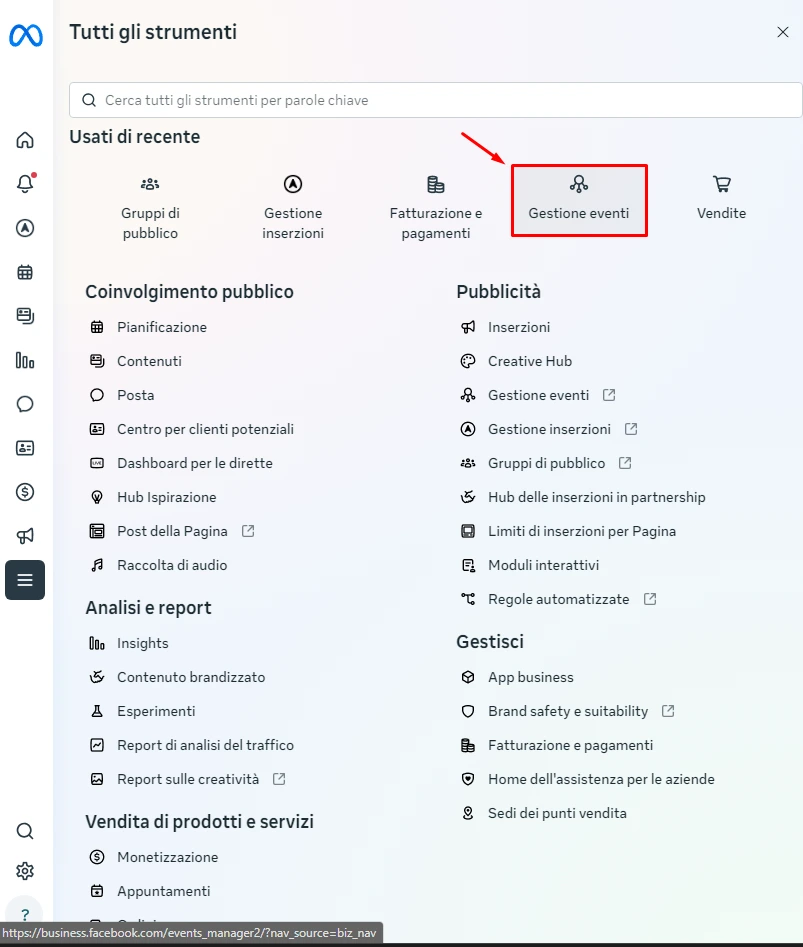
Task: Go to Fatturazione e pagamenti under Gestisci
Action: (570, 745)
